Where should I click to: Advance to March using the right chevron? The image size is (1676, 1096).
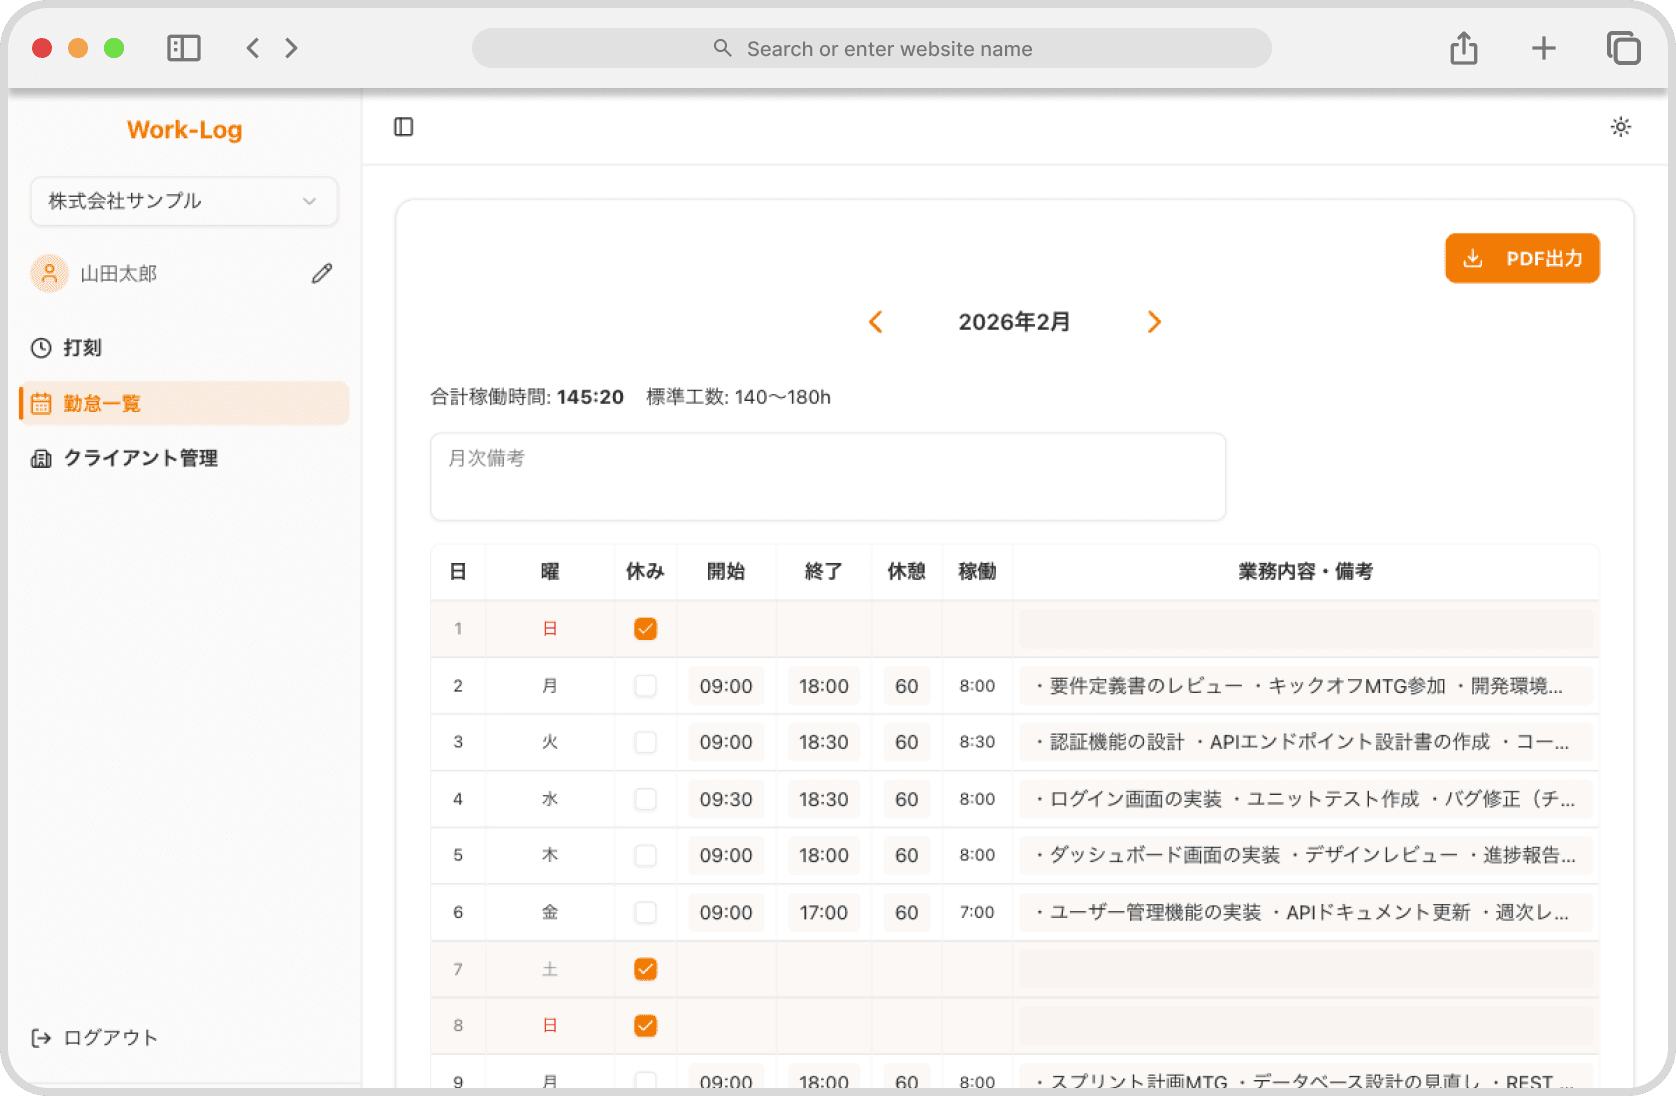tap(1154, 321)
